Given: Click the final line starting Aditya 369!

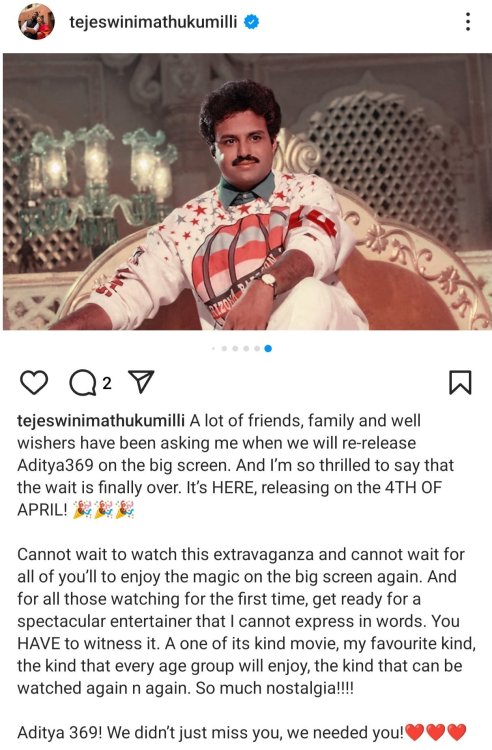Looking at the screenshot, I should 242,732.
